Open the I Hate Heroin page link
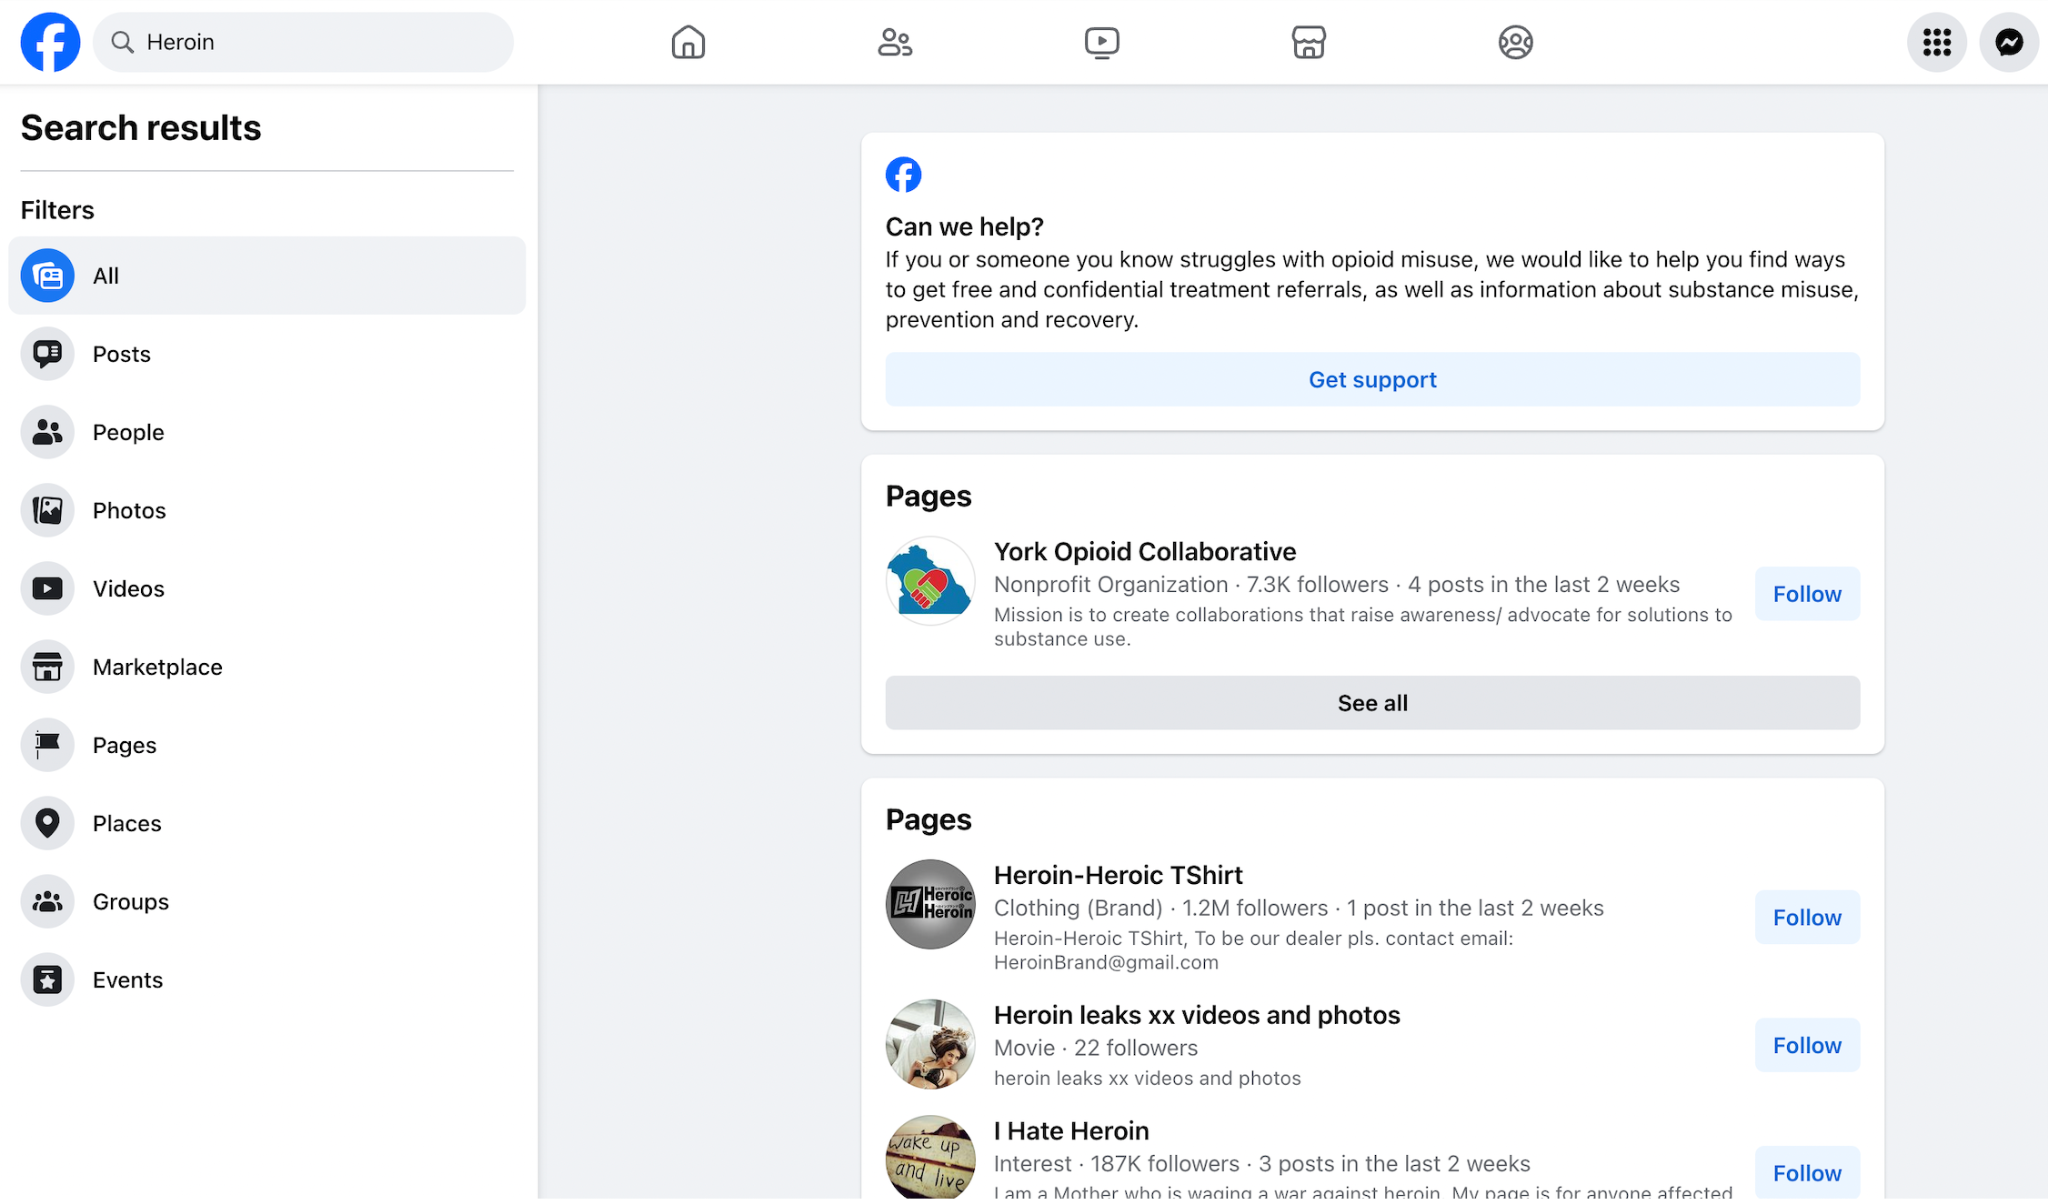 point(1071,1131)
